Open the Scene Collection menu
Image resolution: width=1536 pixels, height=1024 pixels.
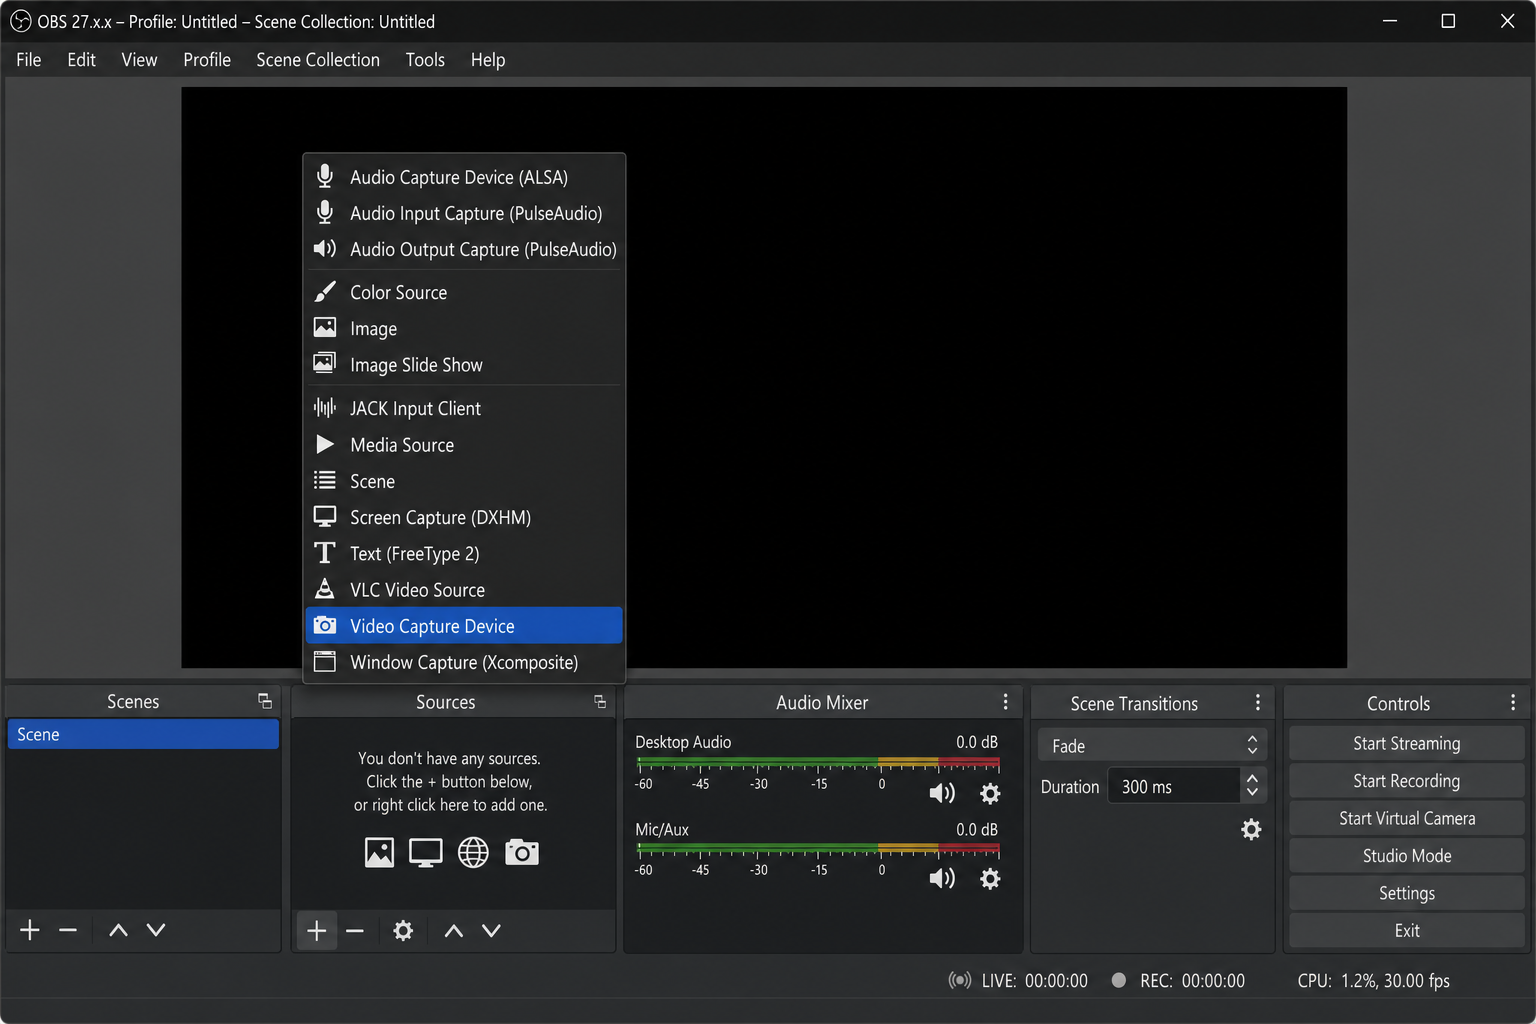pos(318,60)
